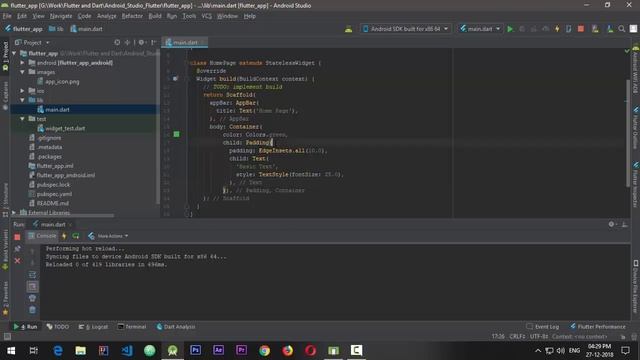Hot restart using green circular arrow in Run panel
The width and height of the screenshot is (640, 360).
76,236
